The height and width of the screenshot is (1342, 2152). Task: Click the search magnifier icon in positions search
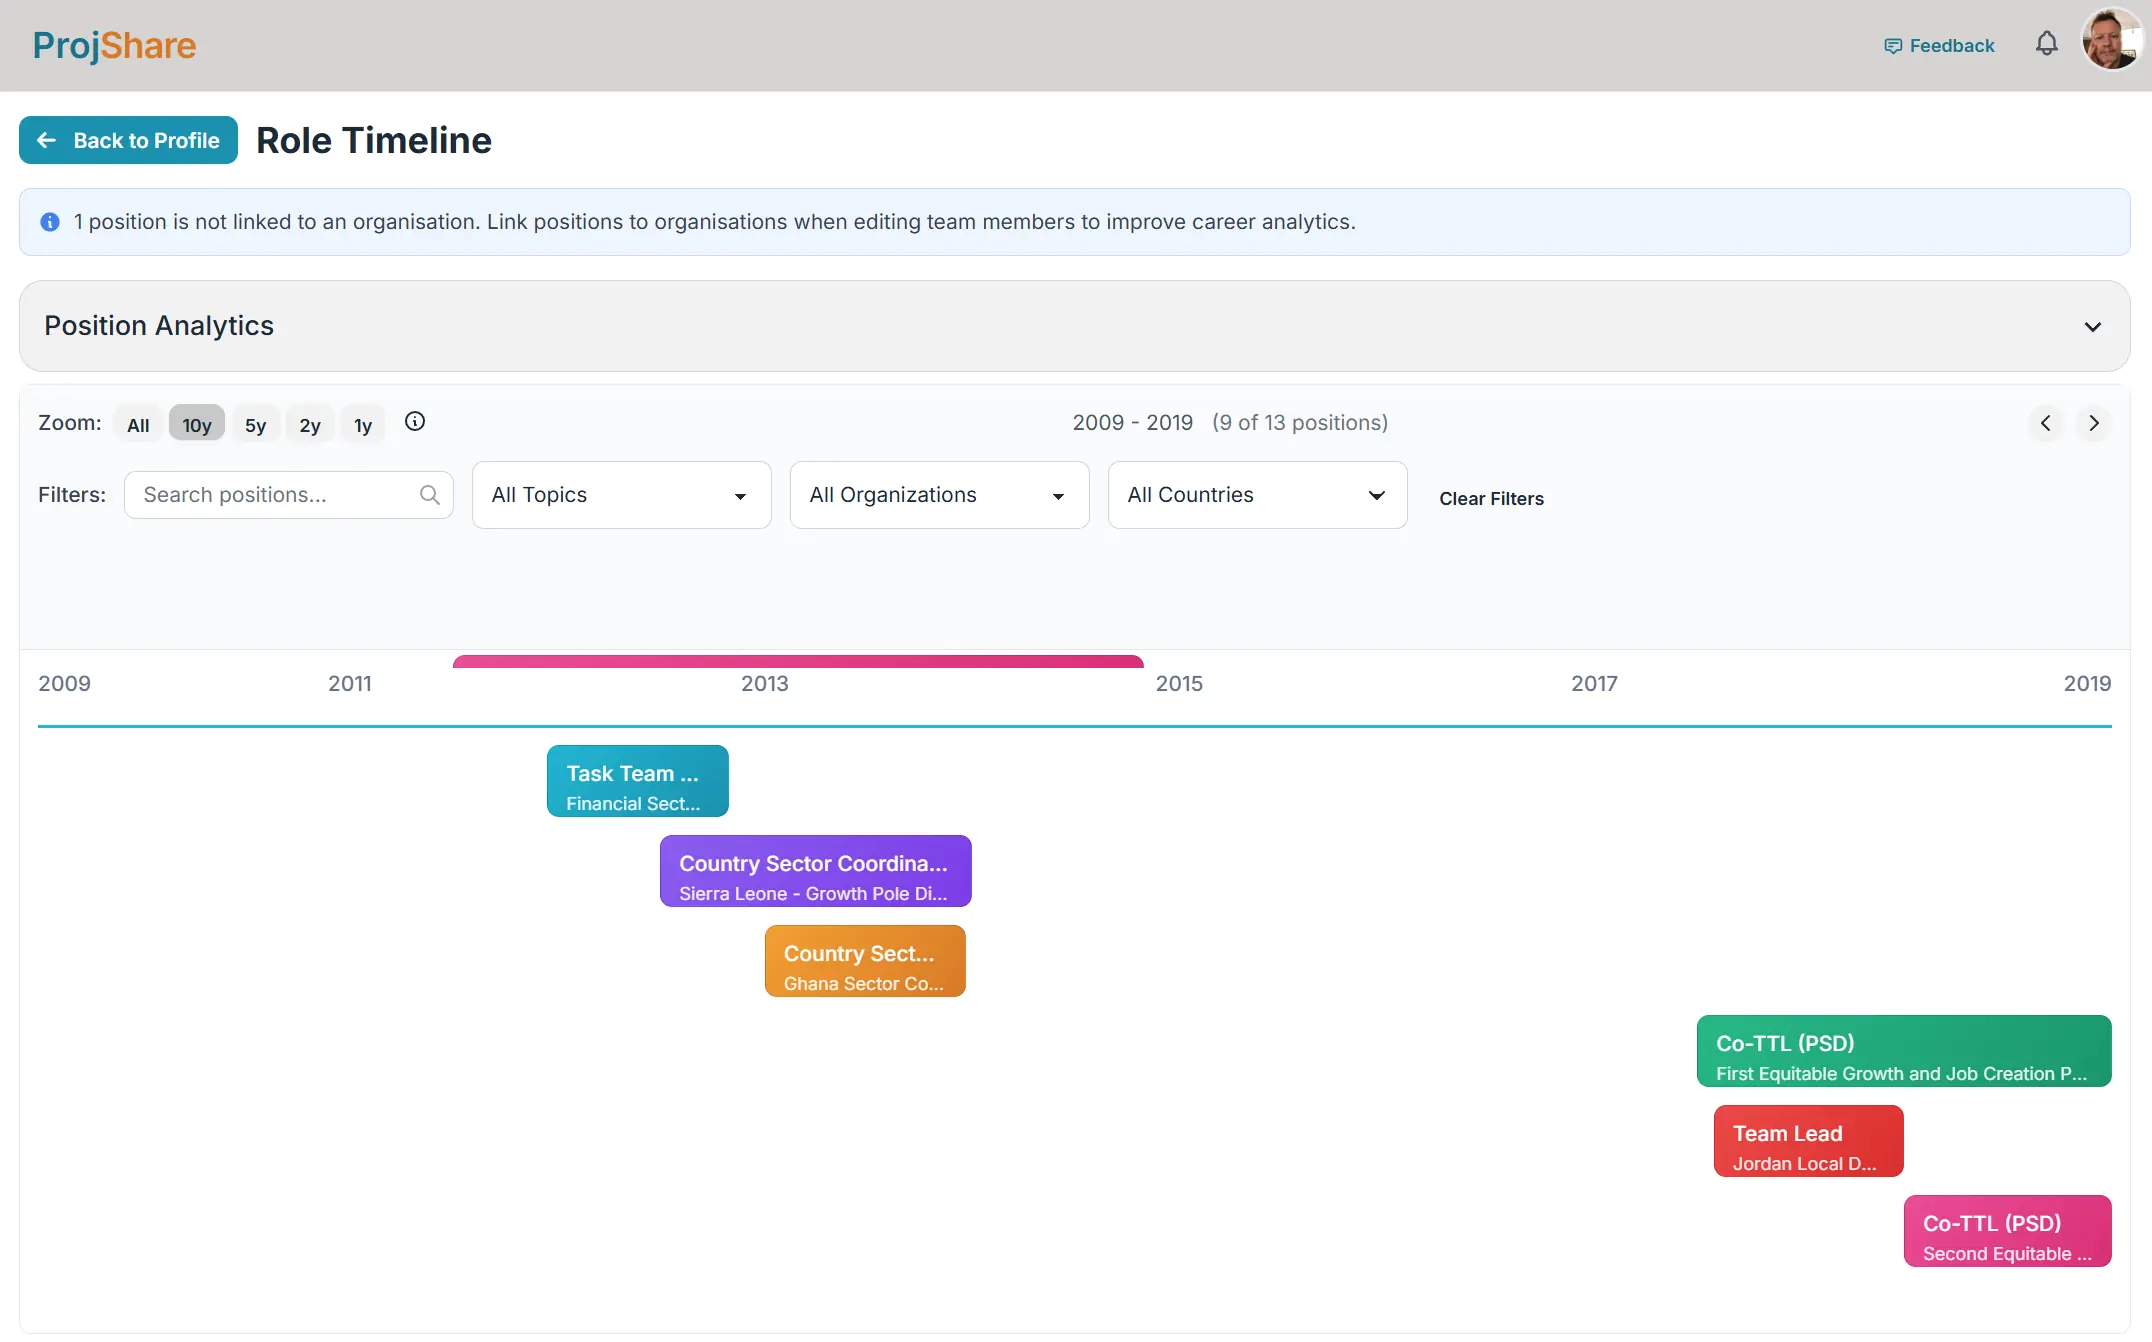pos(430,494)
